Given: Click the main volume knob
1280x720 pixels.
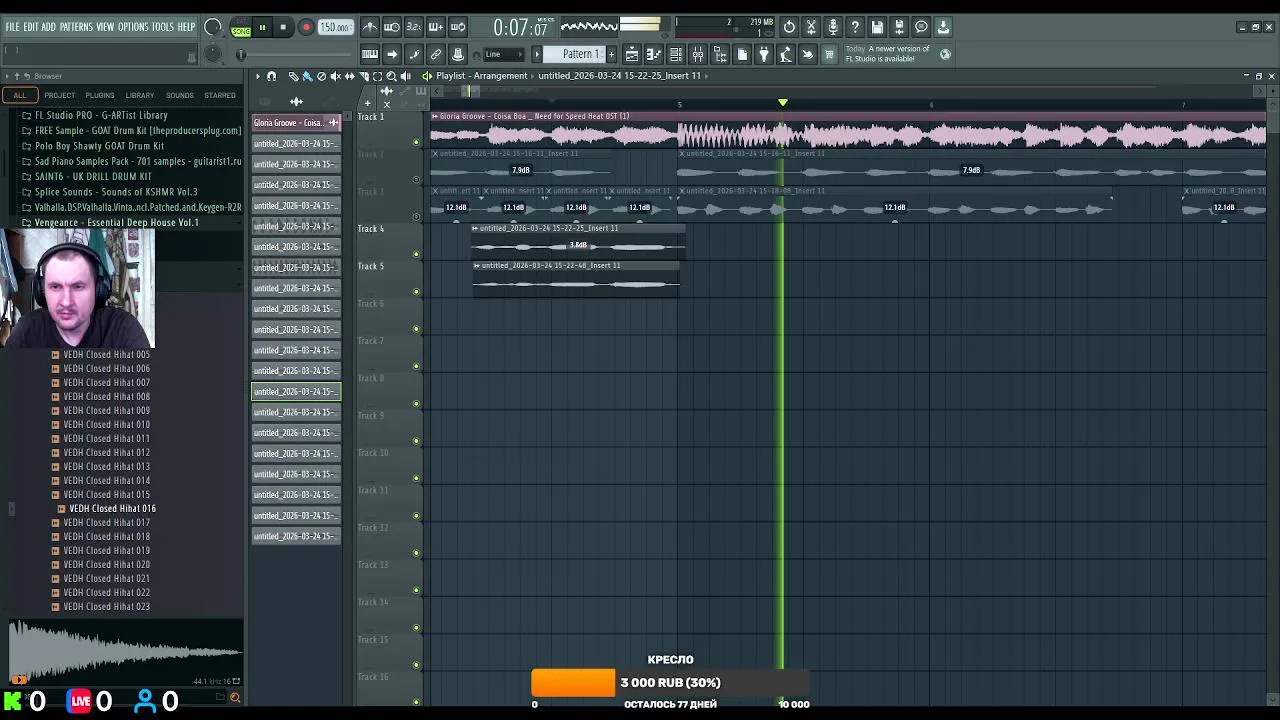Looking at the screenshot, I should pyautogui.click(x=212, y=27).
